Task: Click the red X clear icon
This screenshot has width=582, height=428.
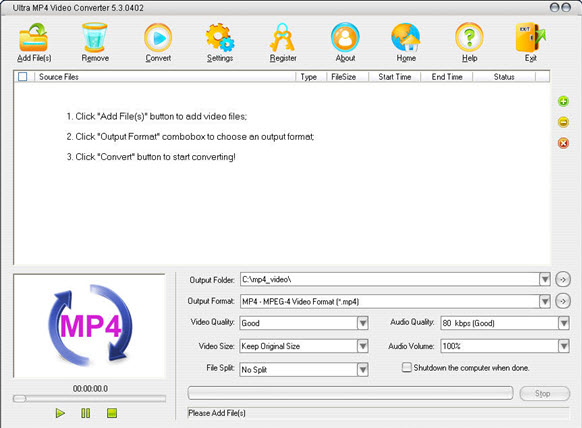Action: 563,143
